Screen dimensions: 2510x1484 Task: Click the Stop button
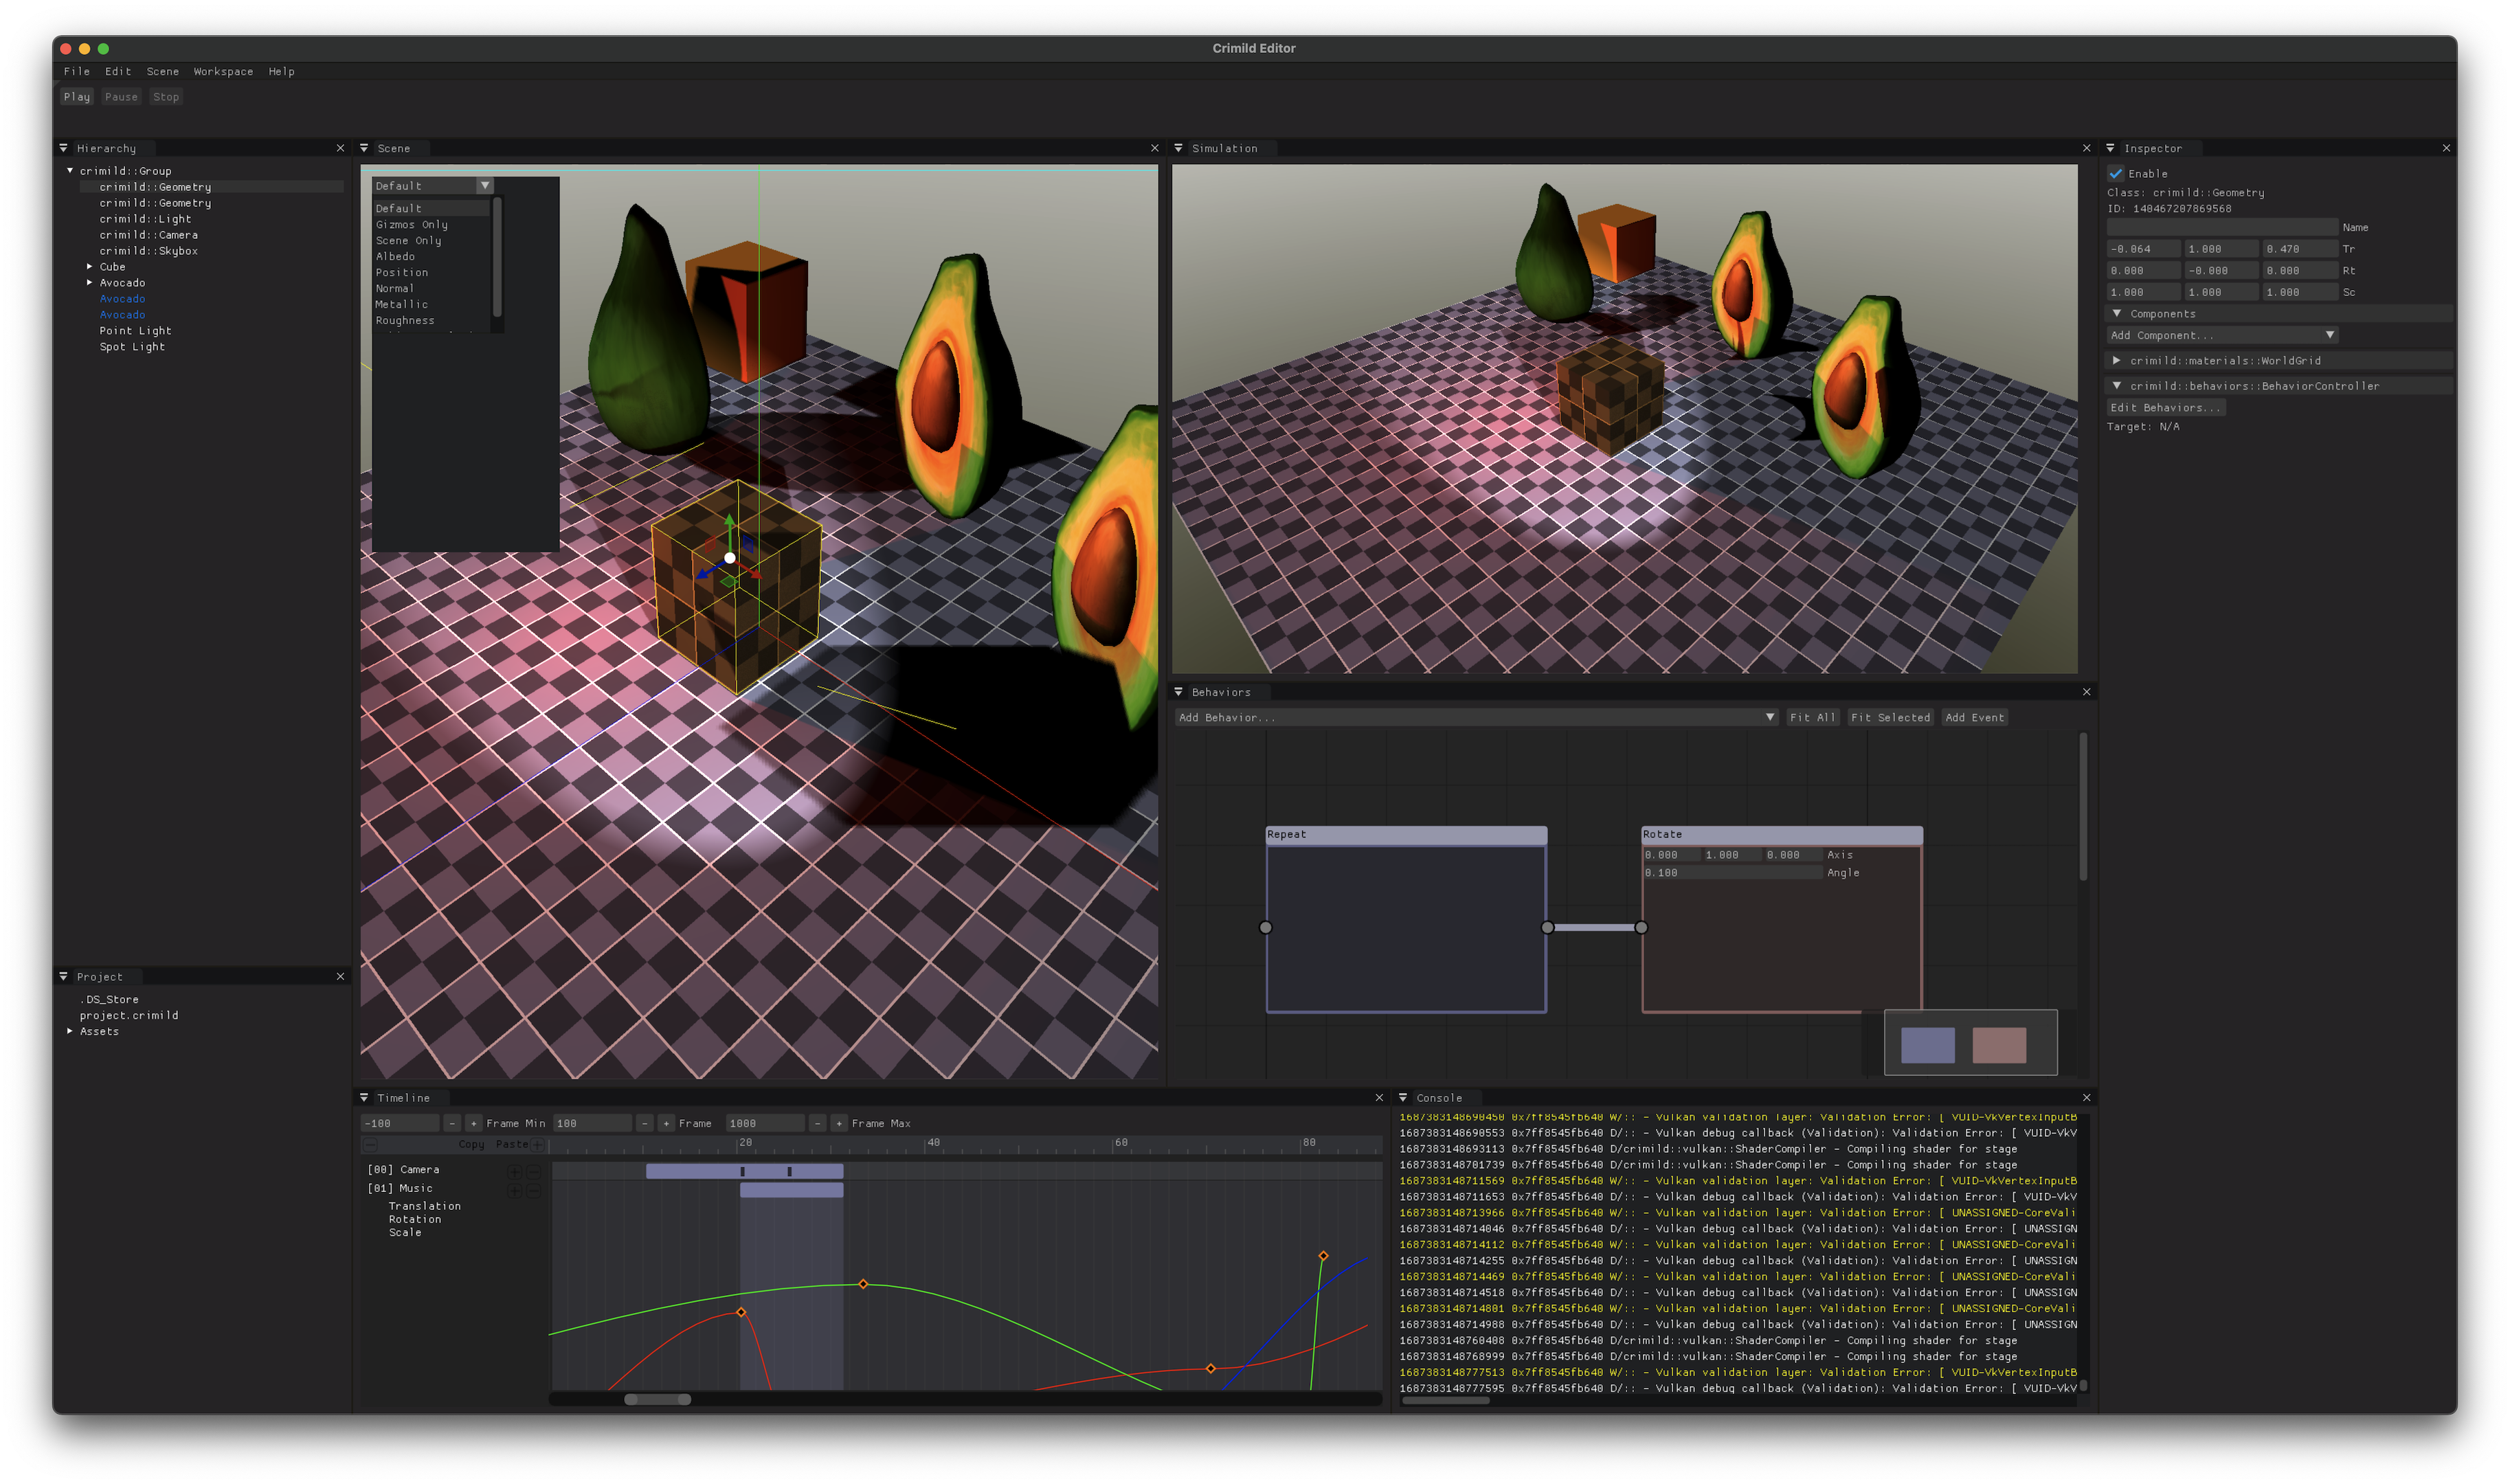166,97
